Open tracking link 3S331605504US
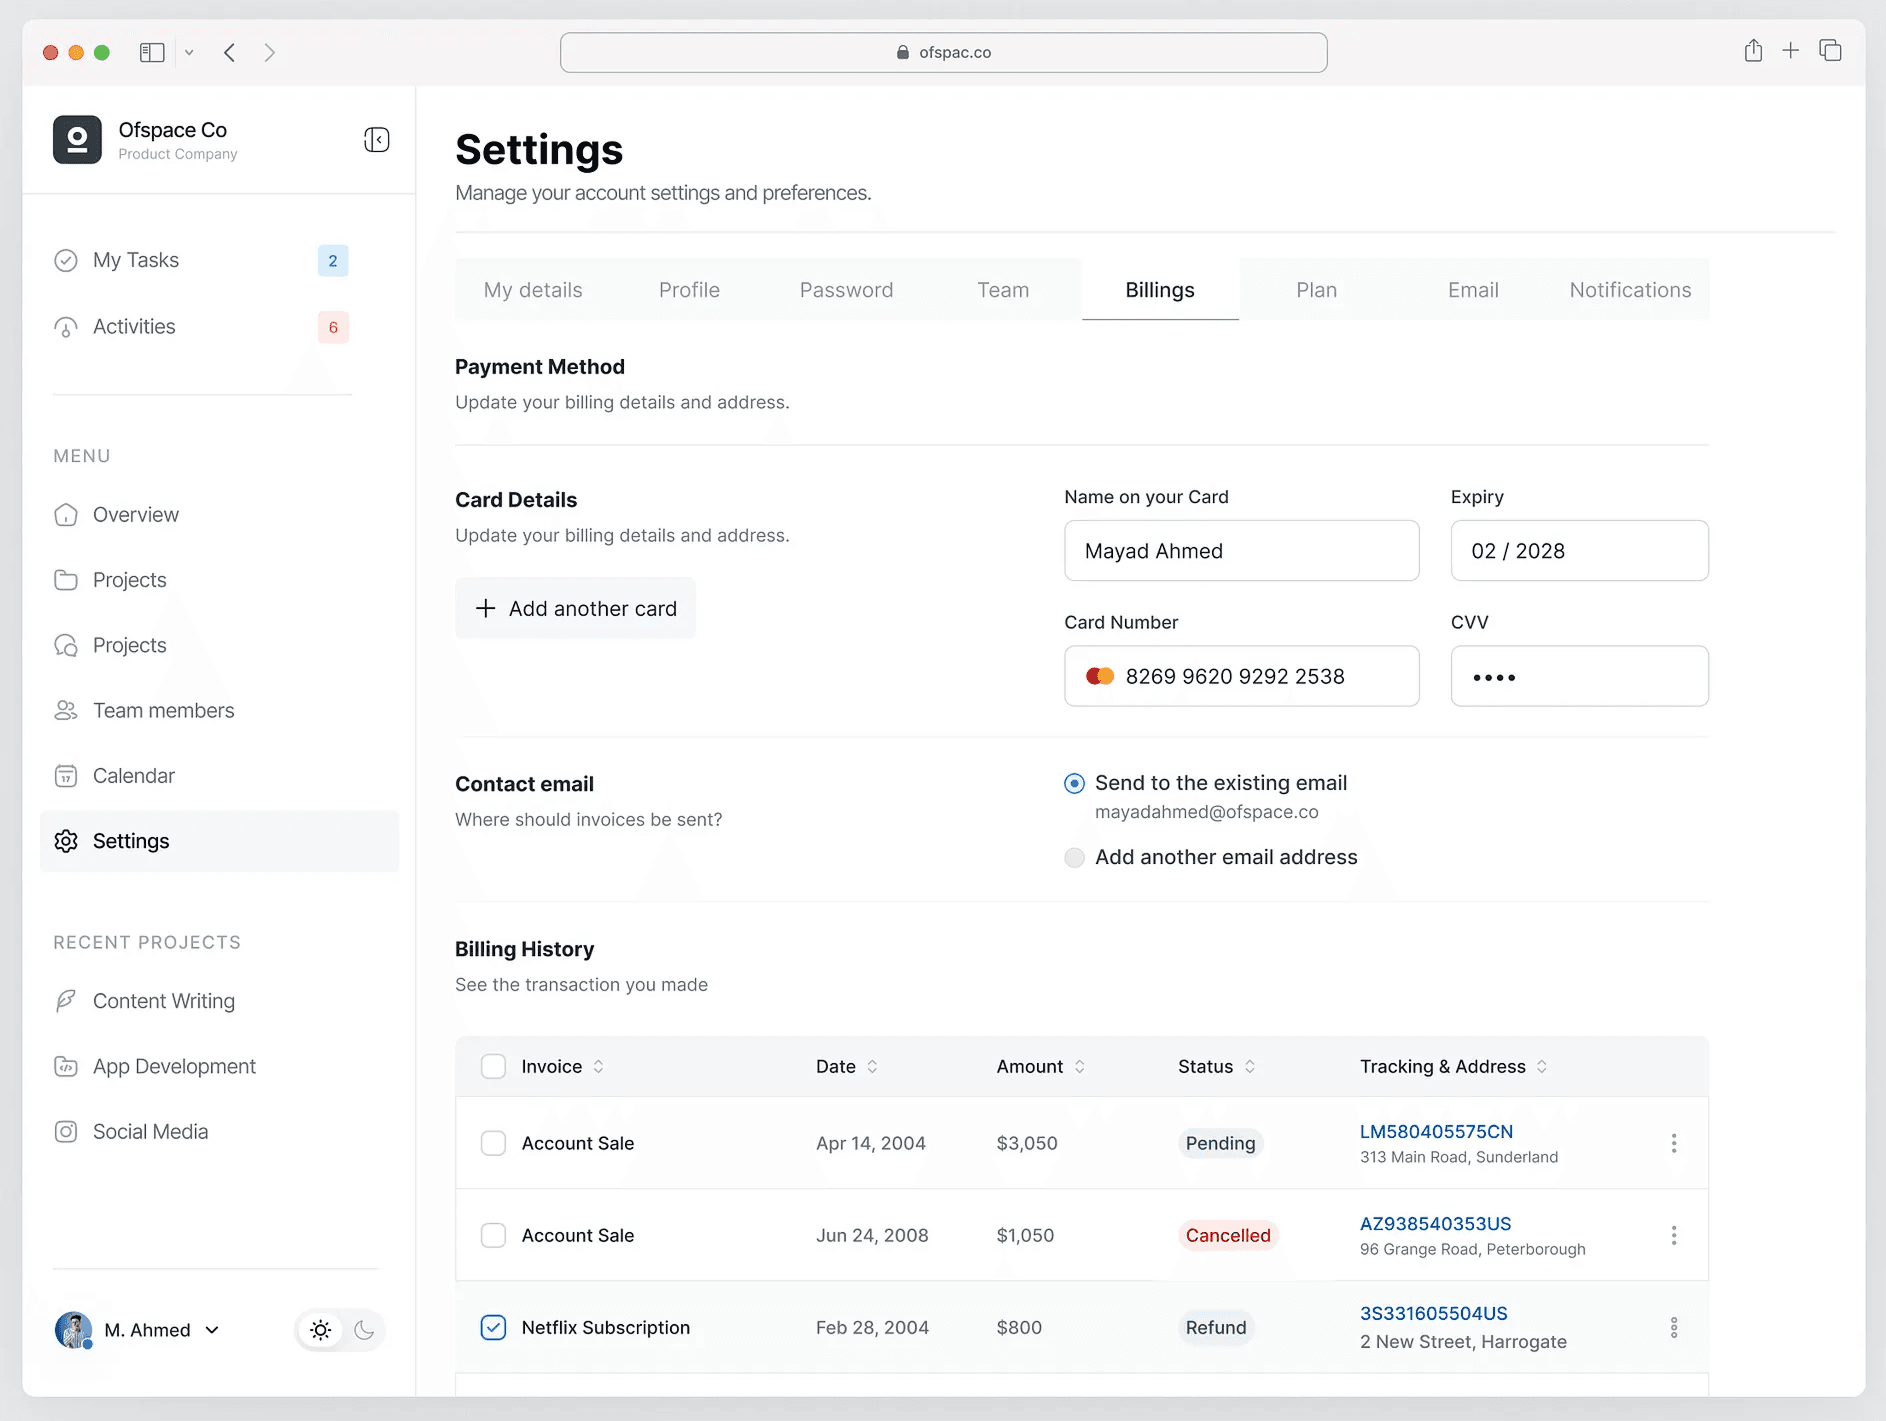The height and width of the screenshot is (1421, 1886). pyautogui.click(x=1433, y=1313)
